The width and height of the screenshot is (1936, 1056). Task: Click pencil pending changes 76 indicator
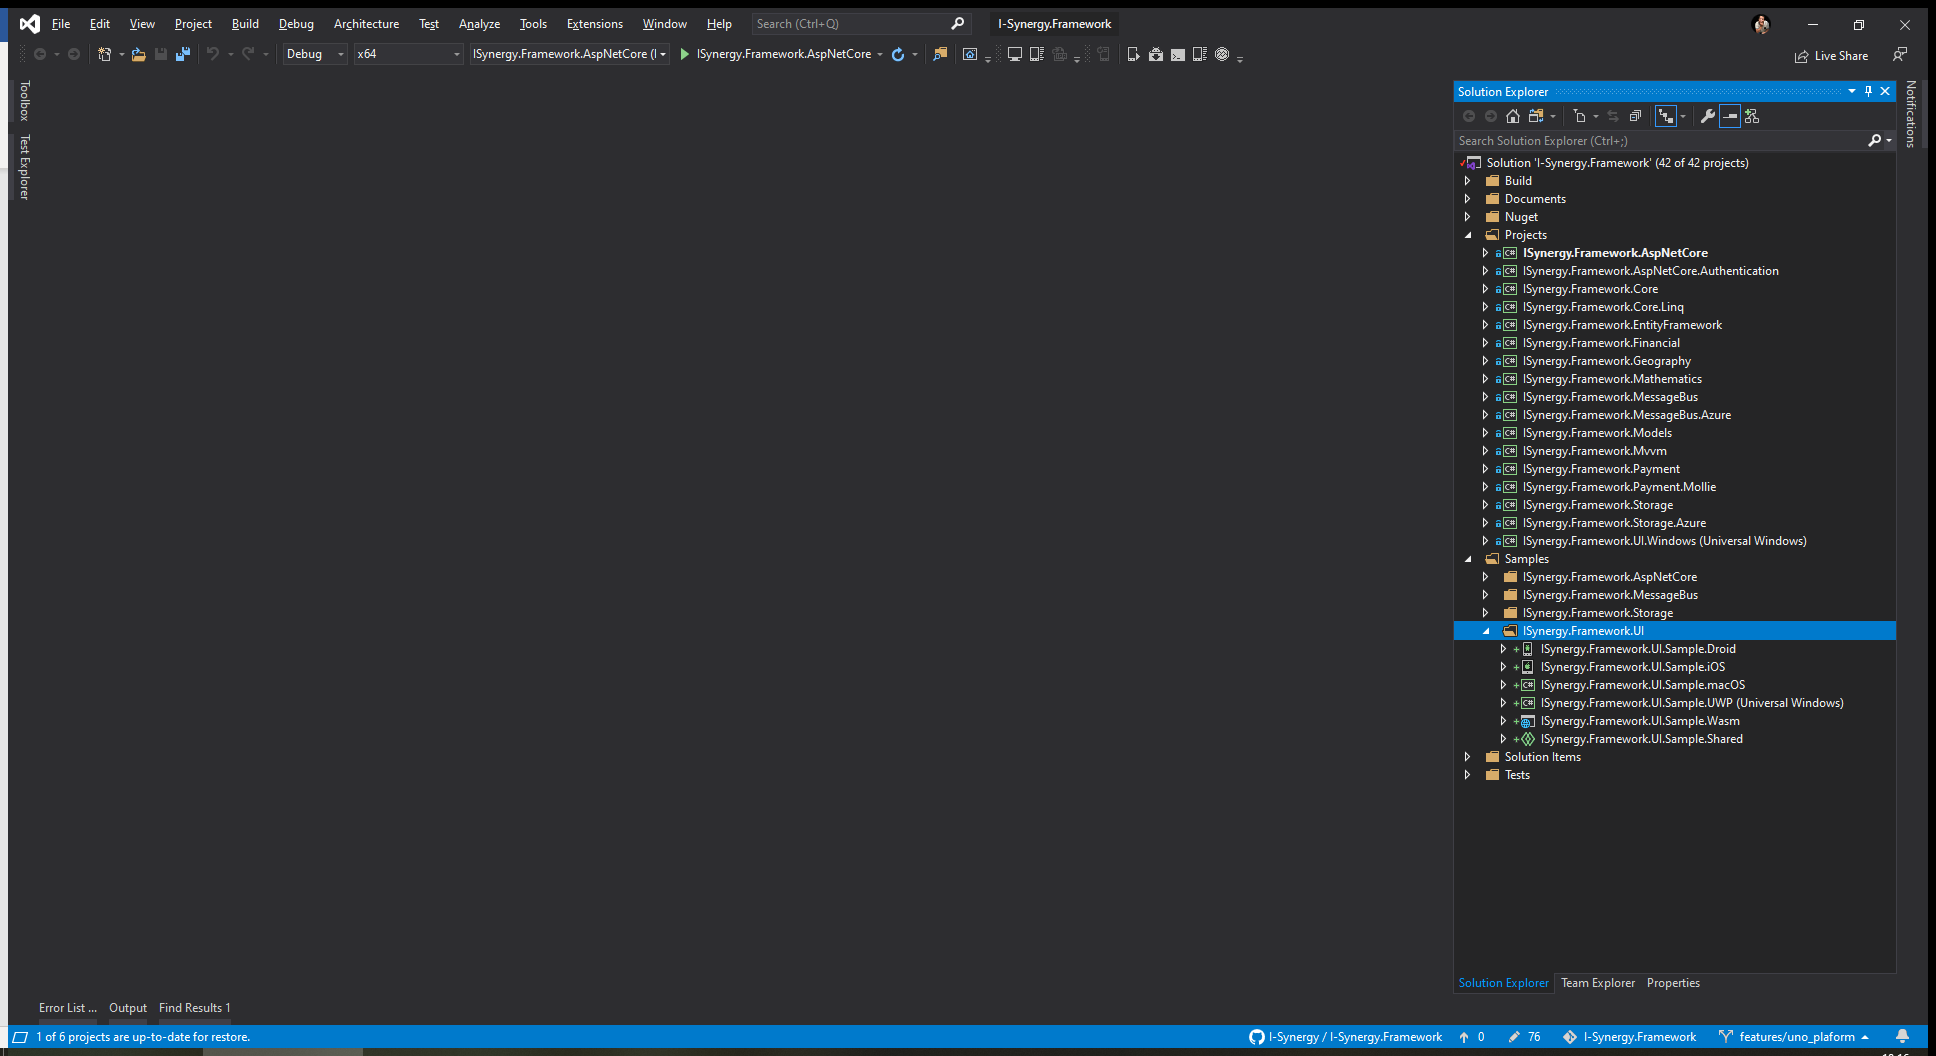(x=1525, y=1037)
